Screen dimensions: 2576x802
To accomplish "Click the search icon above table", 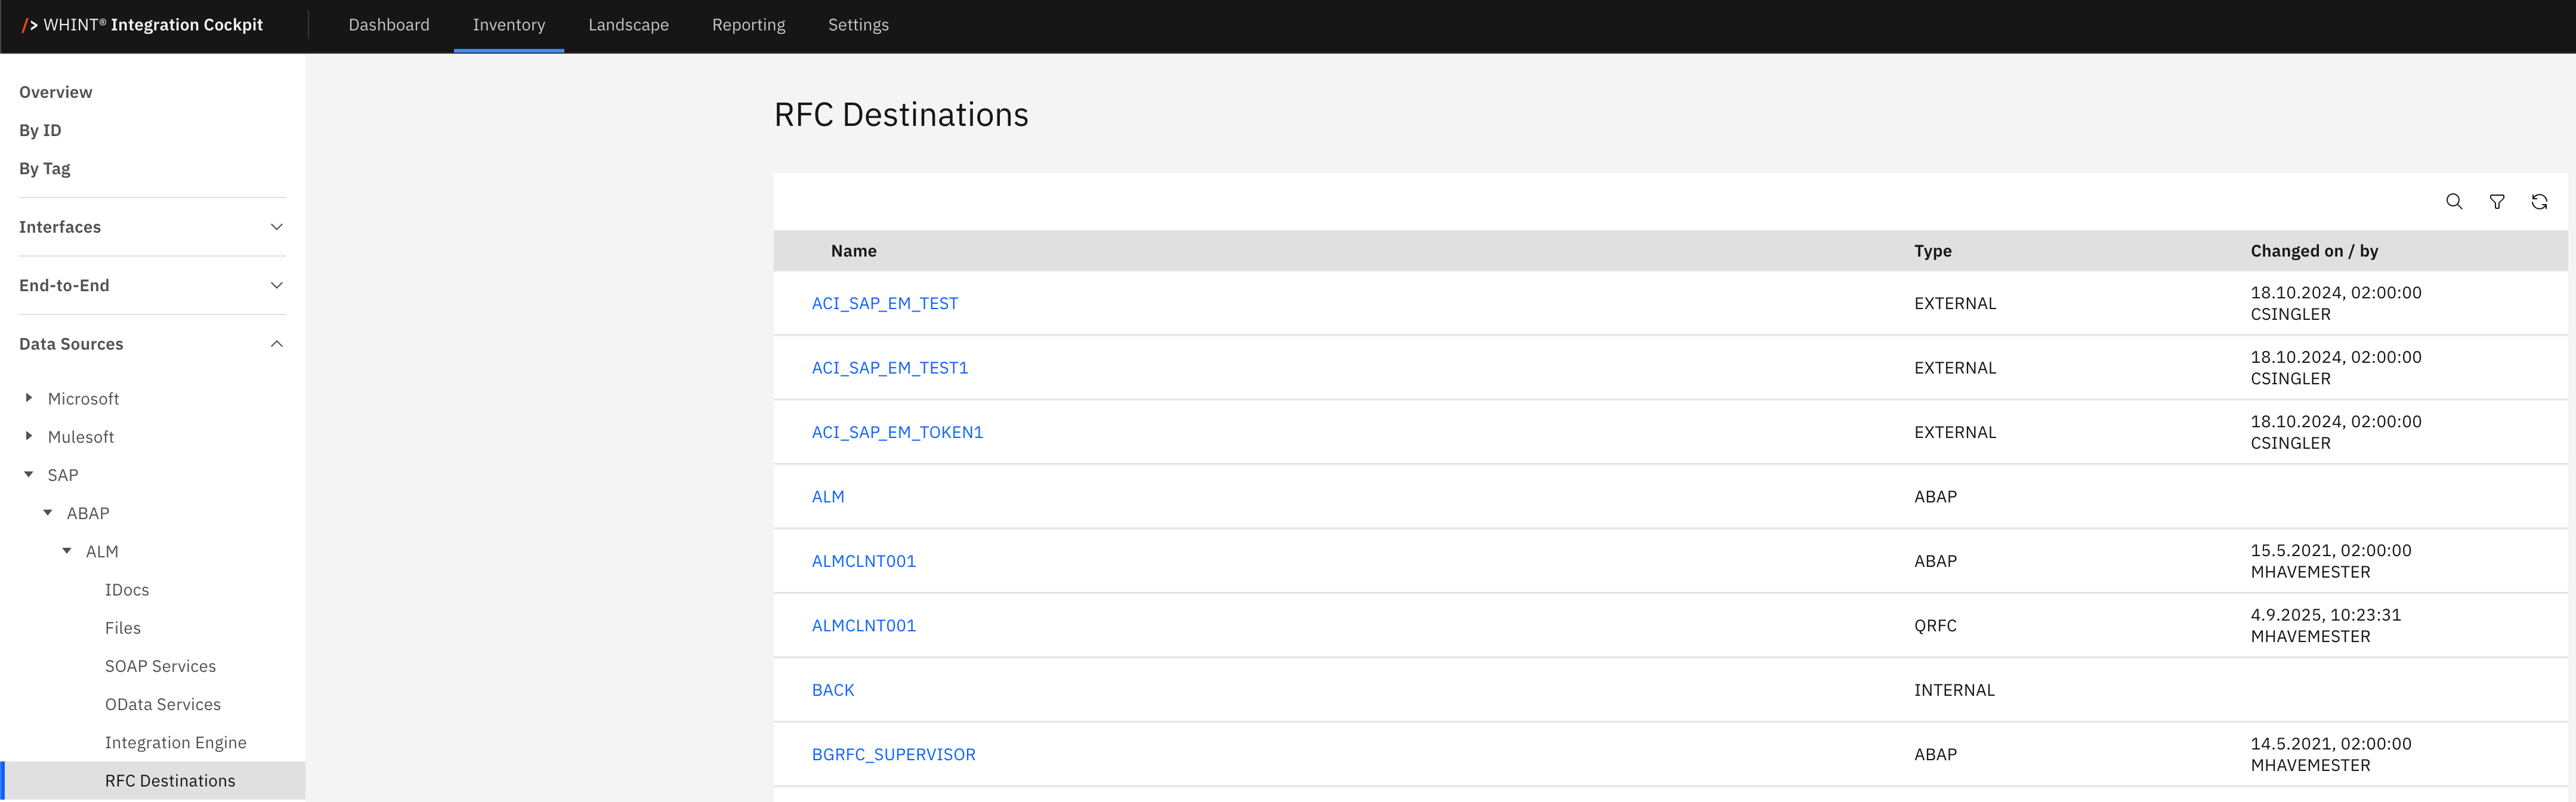I will click(x=2453, y=202).
